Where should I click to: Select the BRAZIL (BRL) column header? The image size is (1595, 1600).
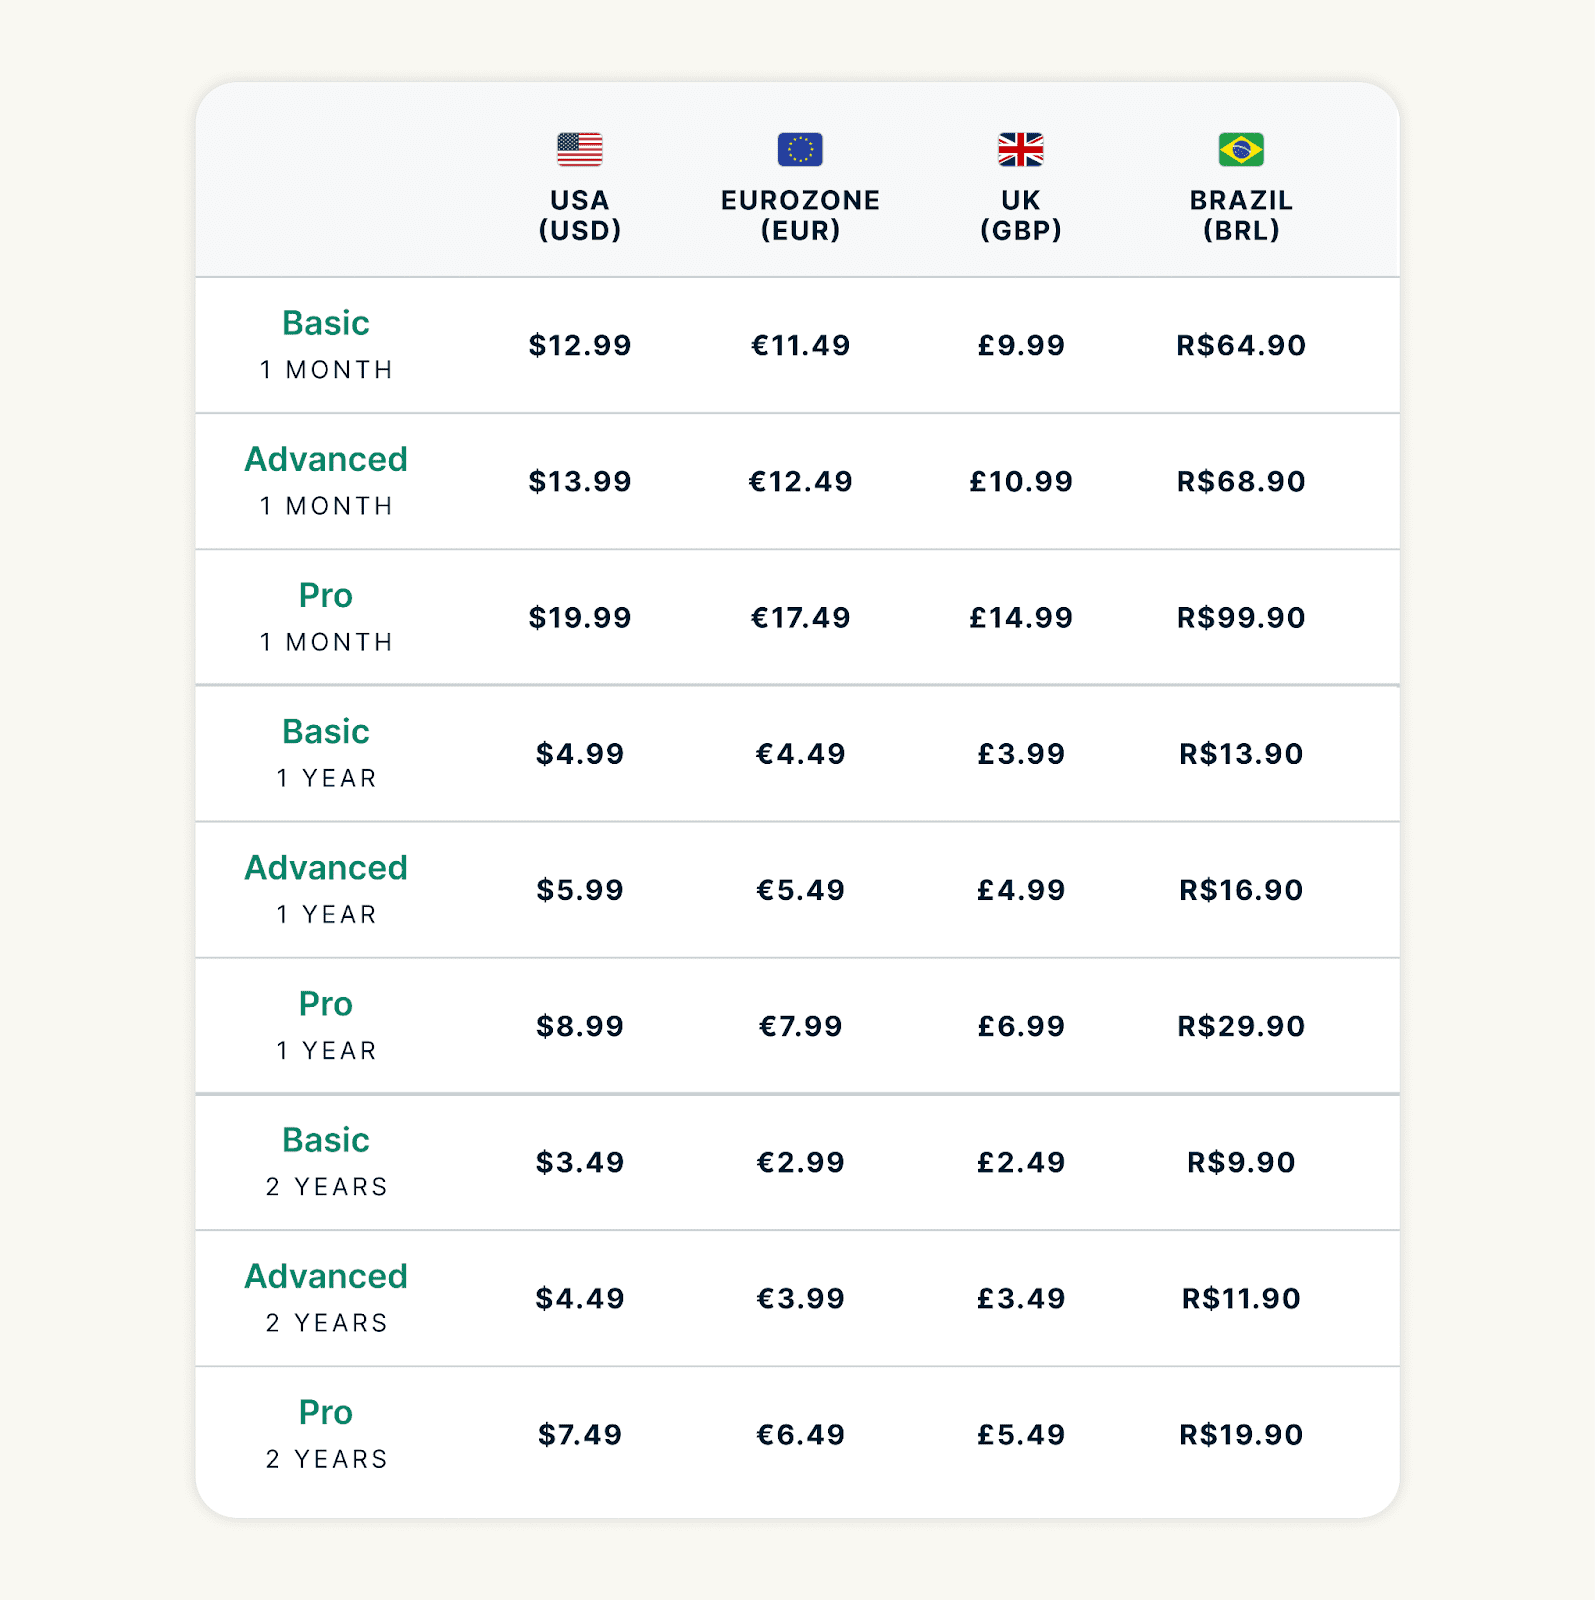[1241, 215]
